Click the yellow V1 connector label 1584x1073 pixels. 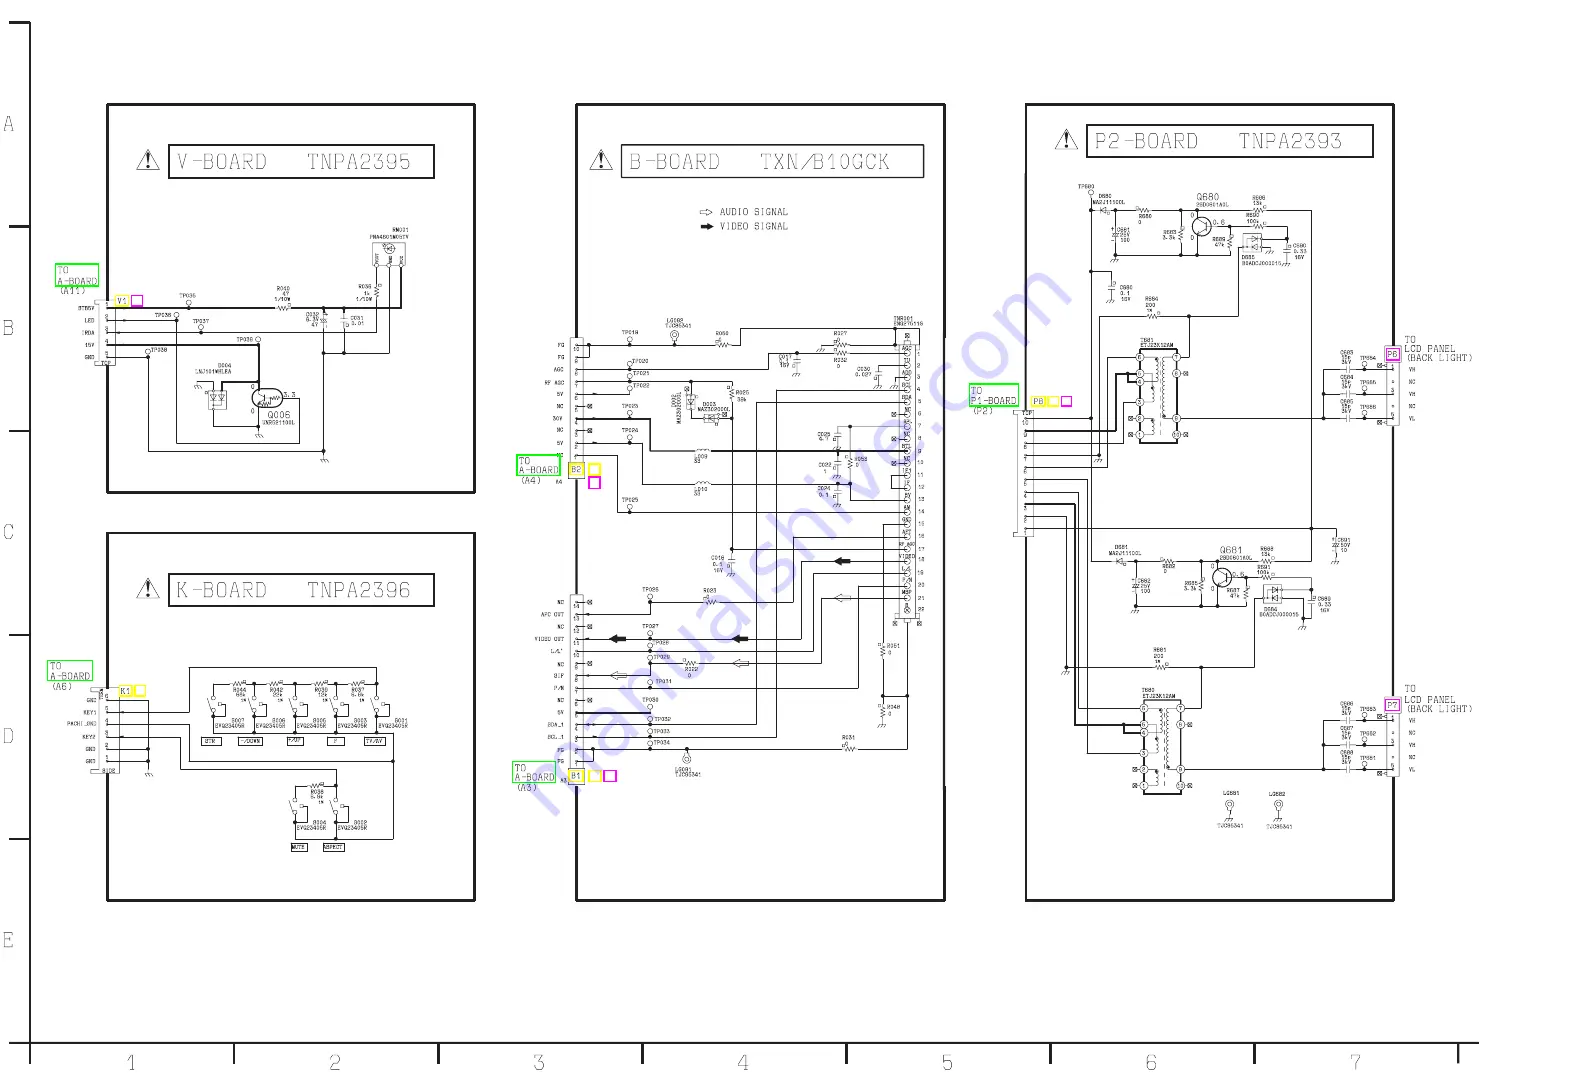[x=121, y=301]
